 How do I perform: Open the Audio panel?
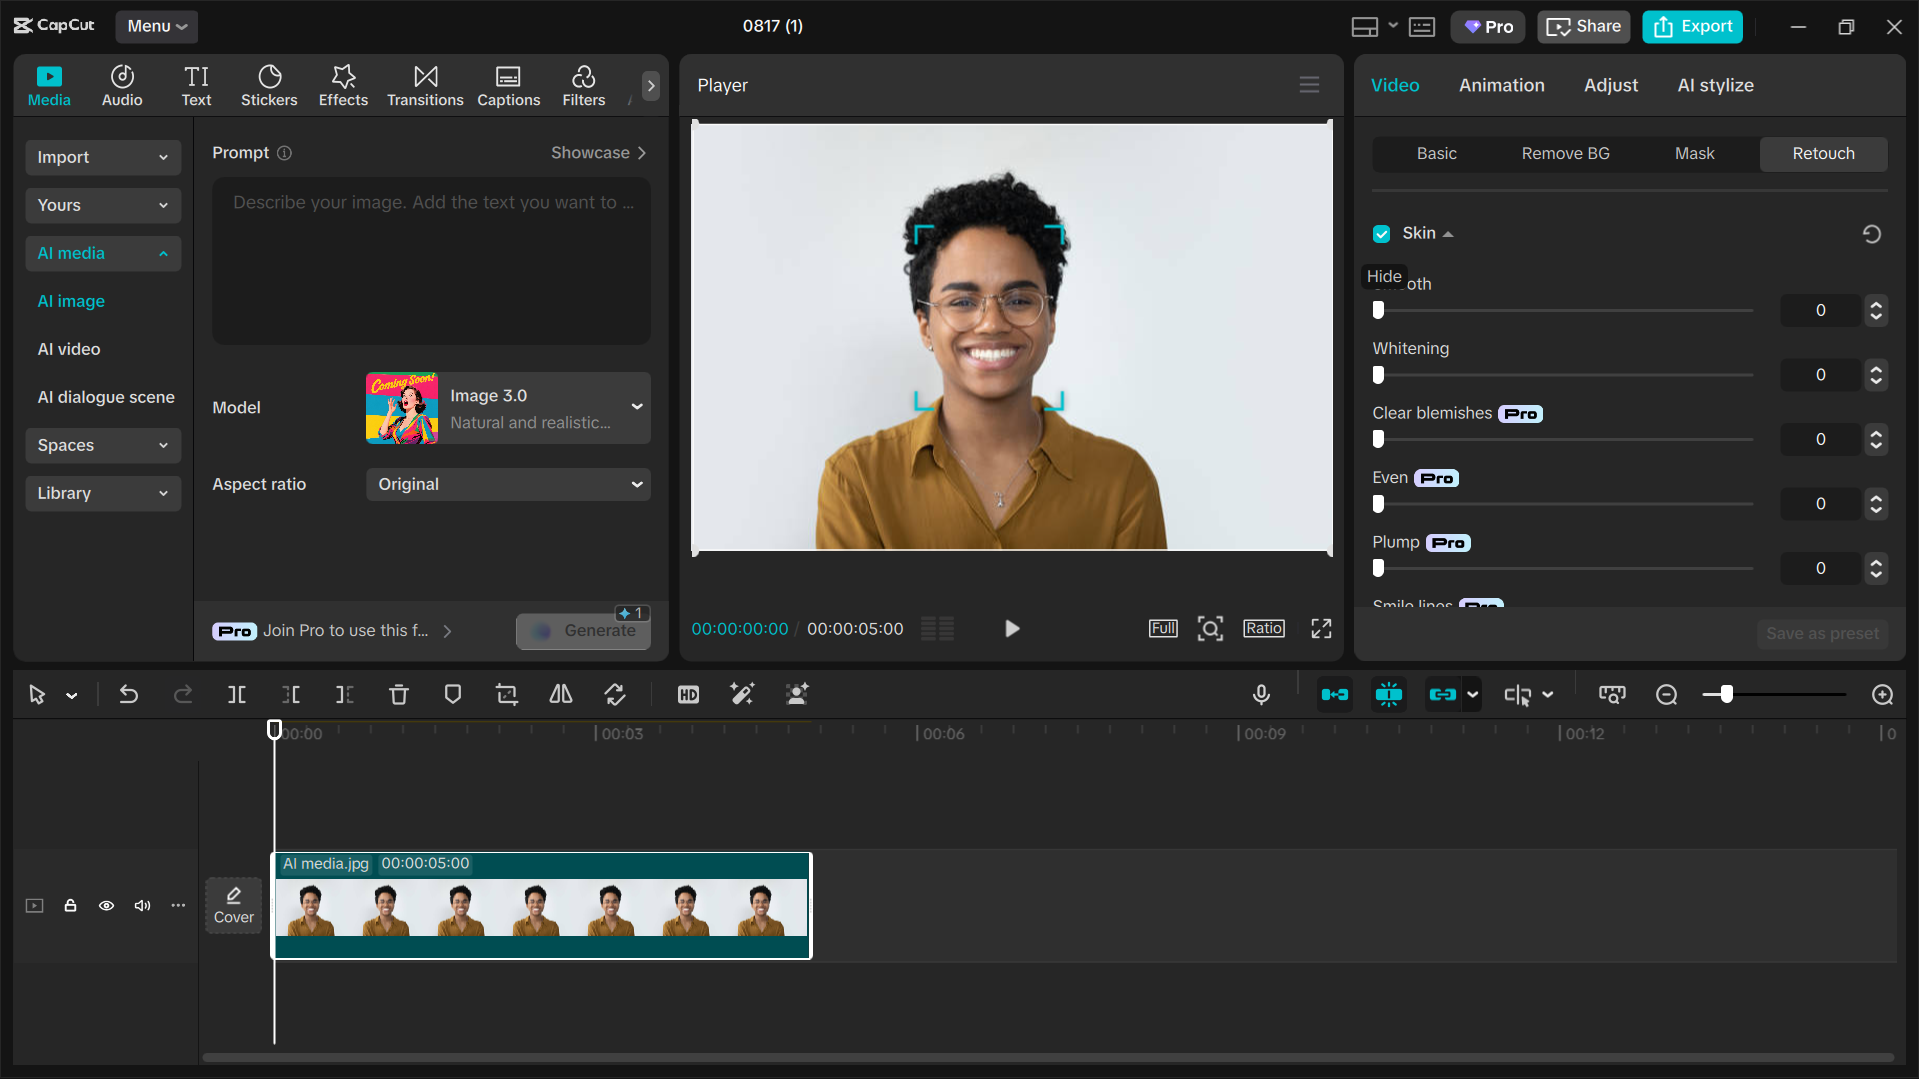coord(122,86)
